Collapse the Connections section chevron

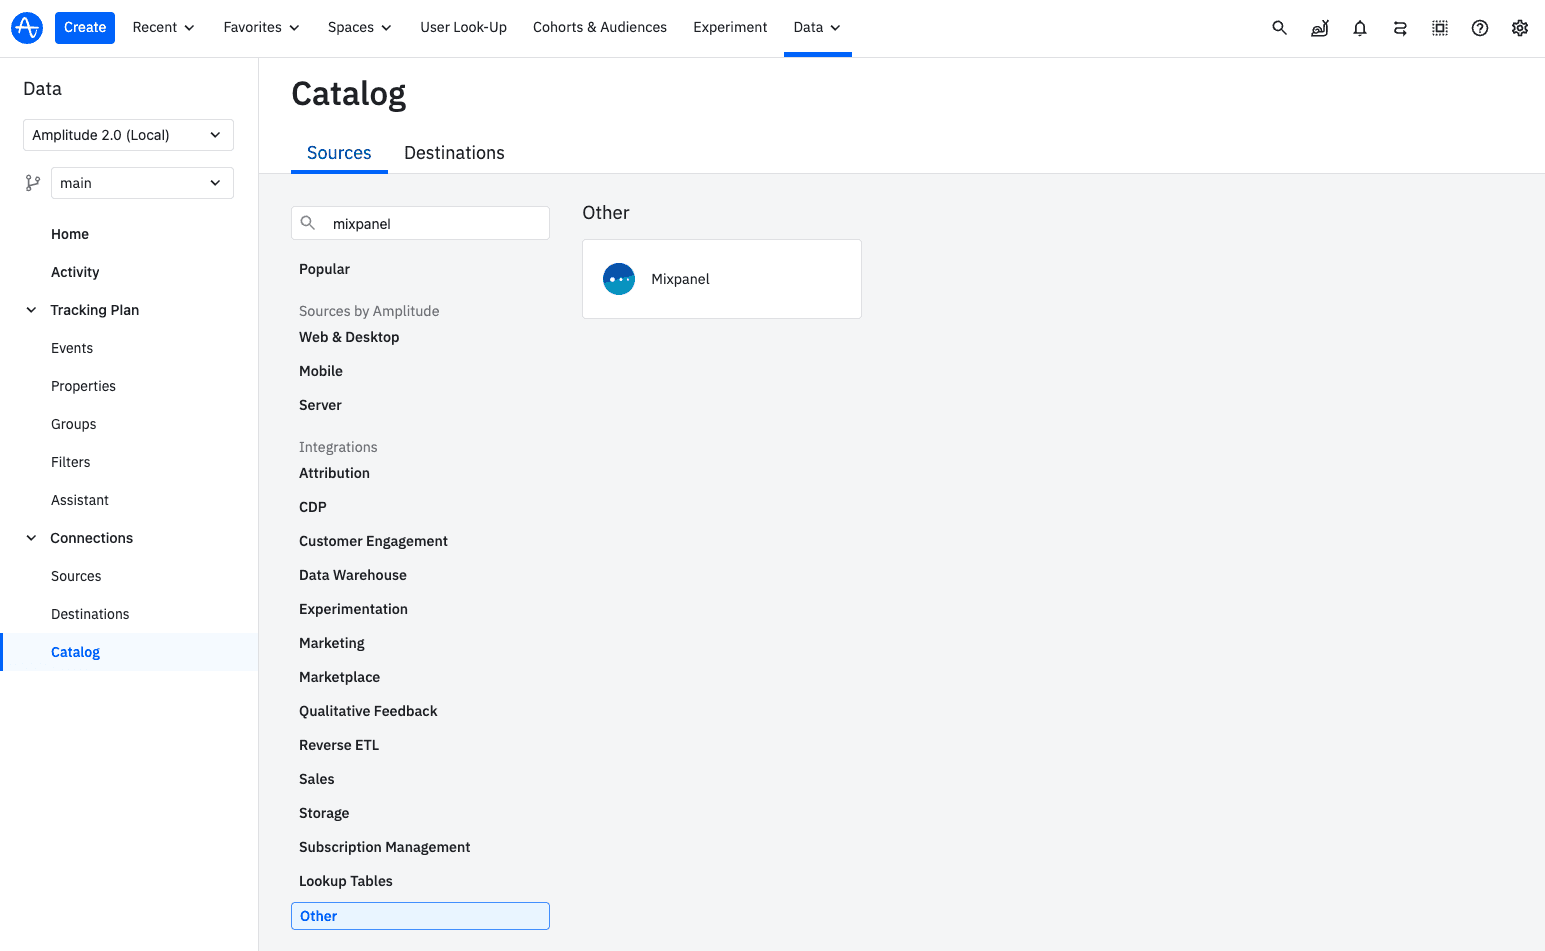[30, 537]
